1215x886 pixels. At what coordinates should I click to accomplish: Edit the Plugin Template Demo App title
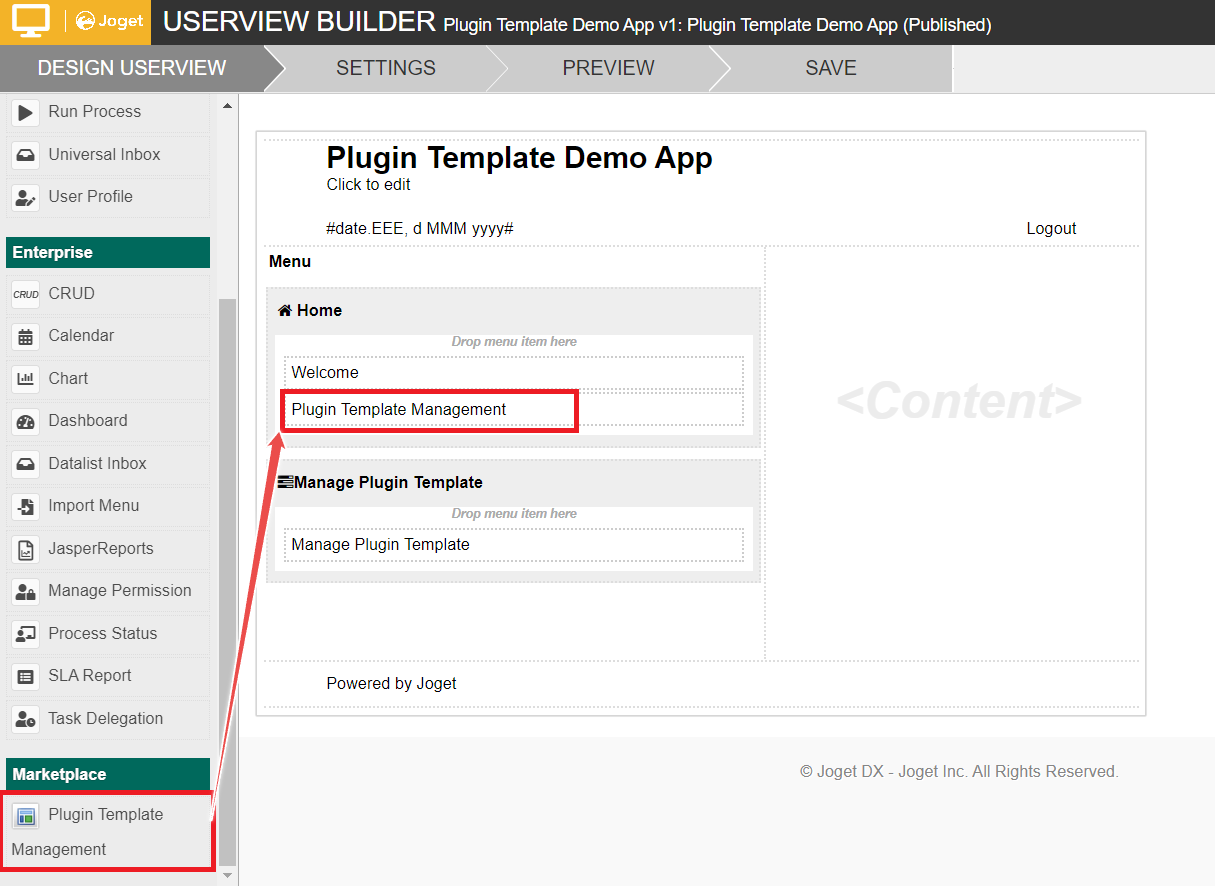tap(519, 158)
